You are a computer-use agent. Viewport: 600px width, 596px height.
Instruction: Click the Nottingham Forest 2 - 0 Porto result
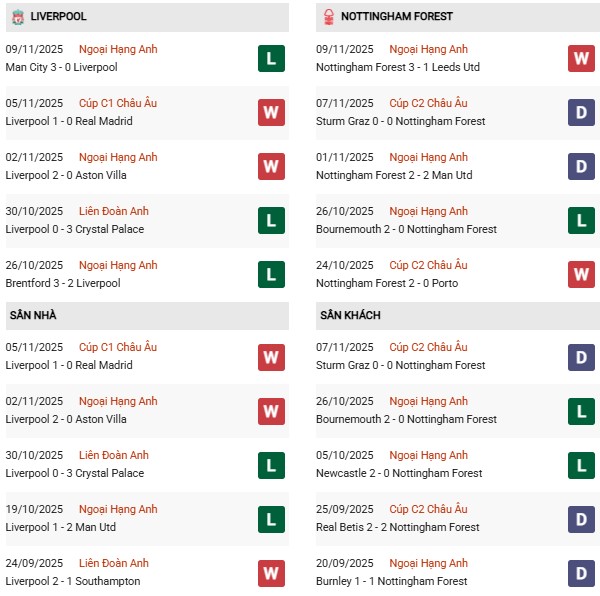(x=380, y=283)
